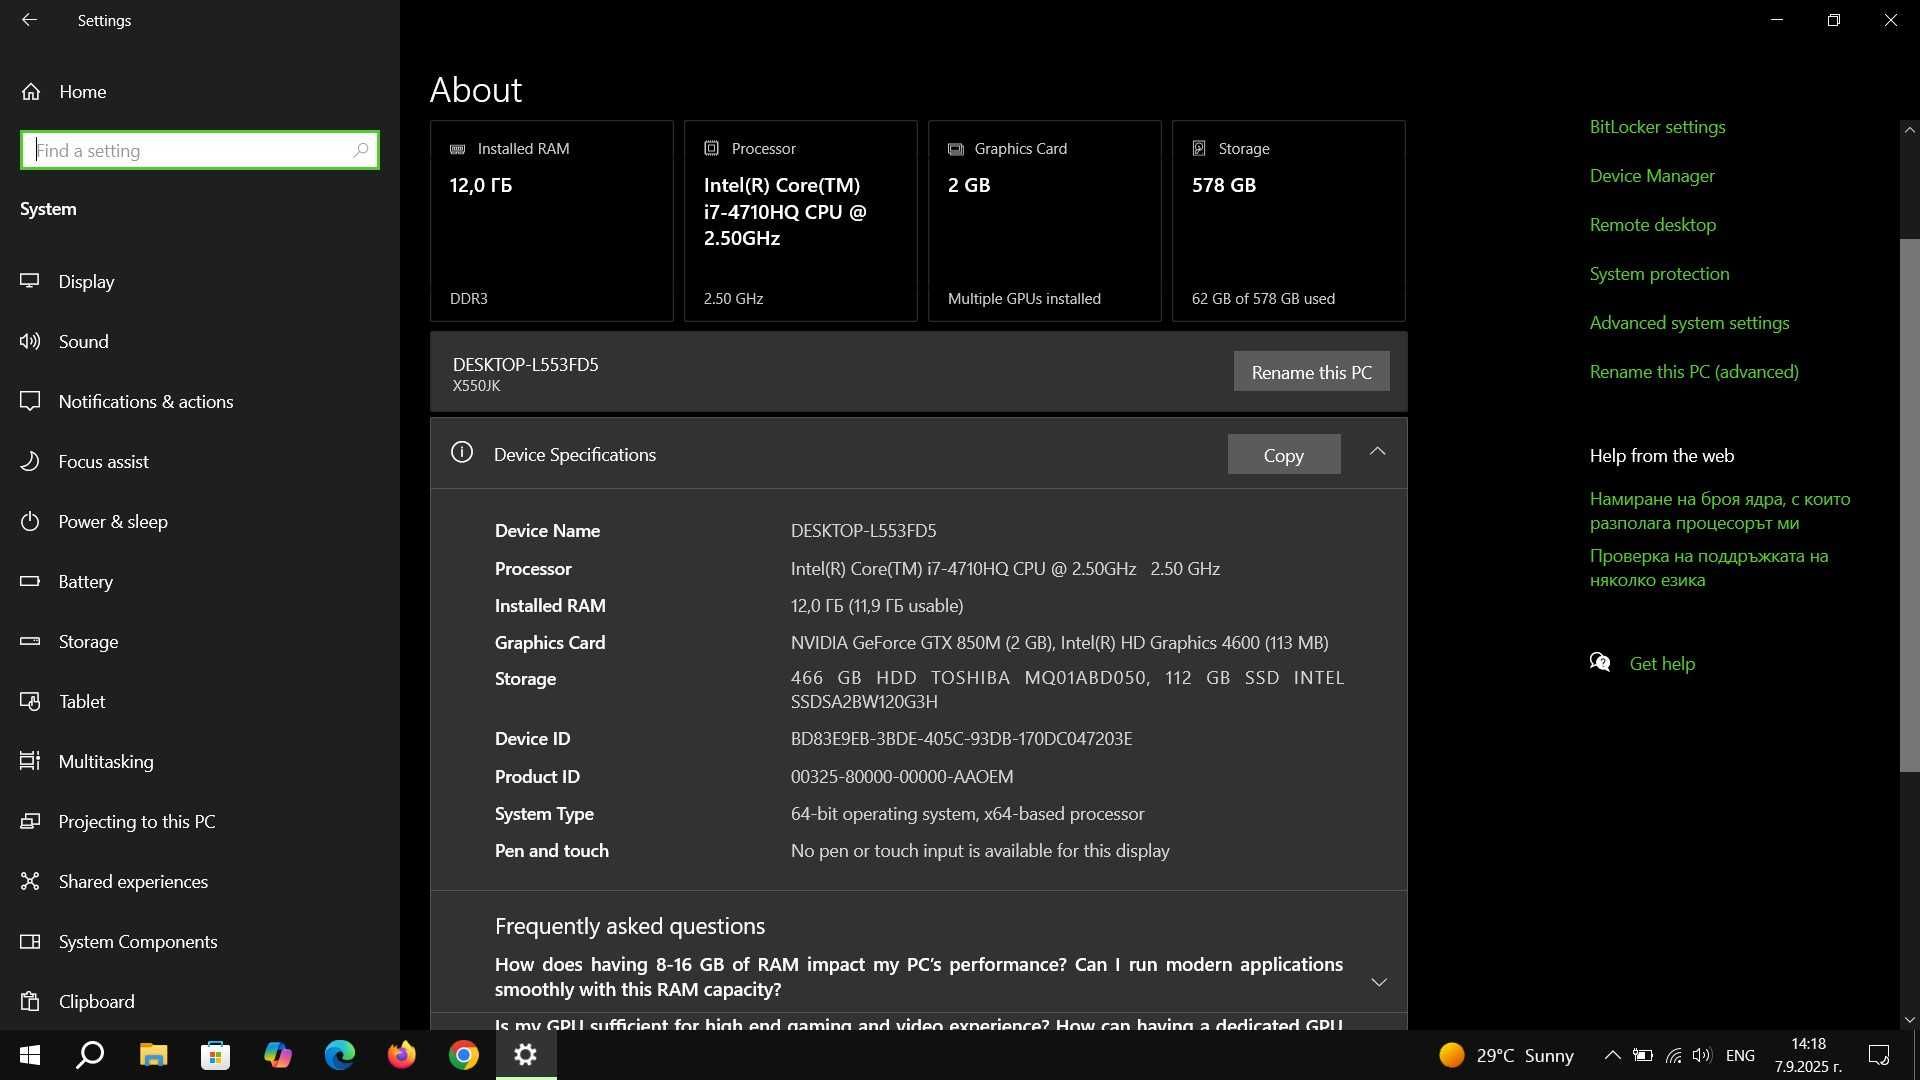The width and height of the screenshot is (1920, 1080).
Task: Click the Processor chip icon card
Action: coord(711,148)
